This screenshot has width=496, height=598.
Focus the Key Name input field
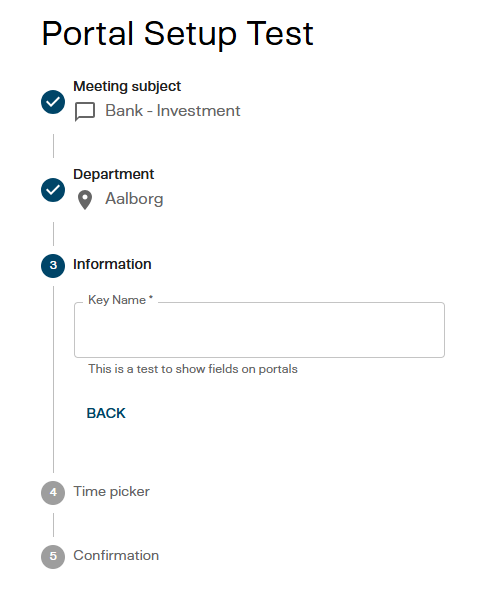[x=259, y=330]
